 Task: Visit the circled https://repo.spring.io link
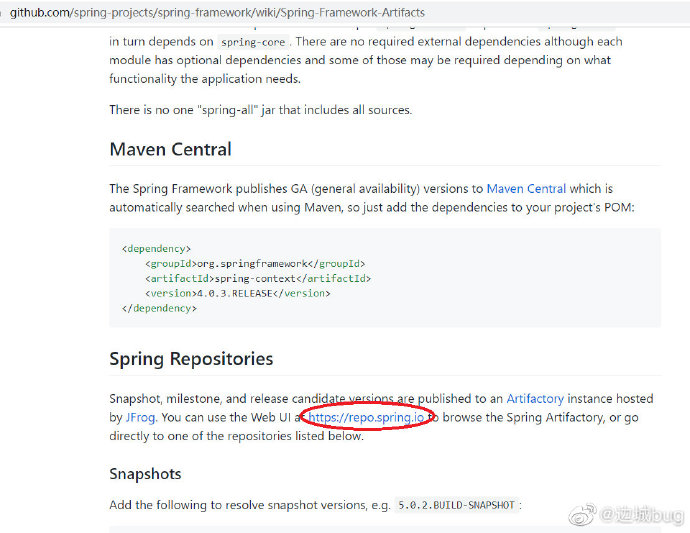click(x=366, y=417)
